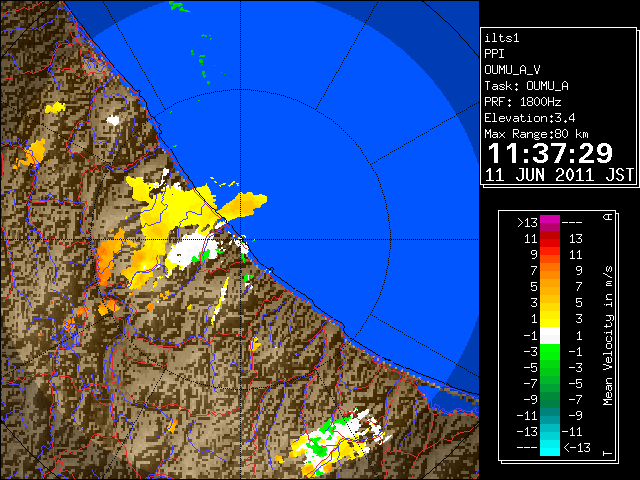Screen dimensions: 640x480
Task: Select the date '11 JUN 2011 JST'
Action: point(559,175)
